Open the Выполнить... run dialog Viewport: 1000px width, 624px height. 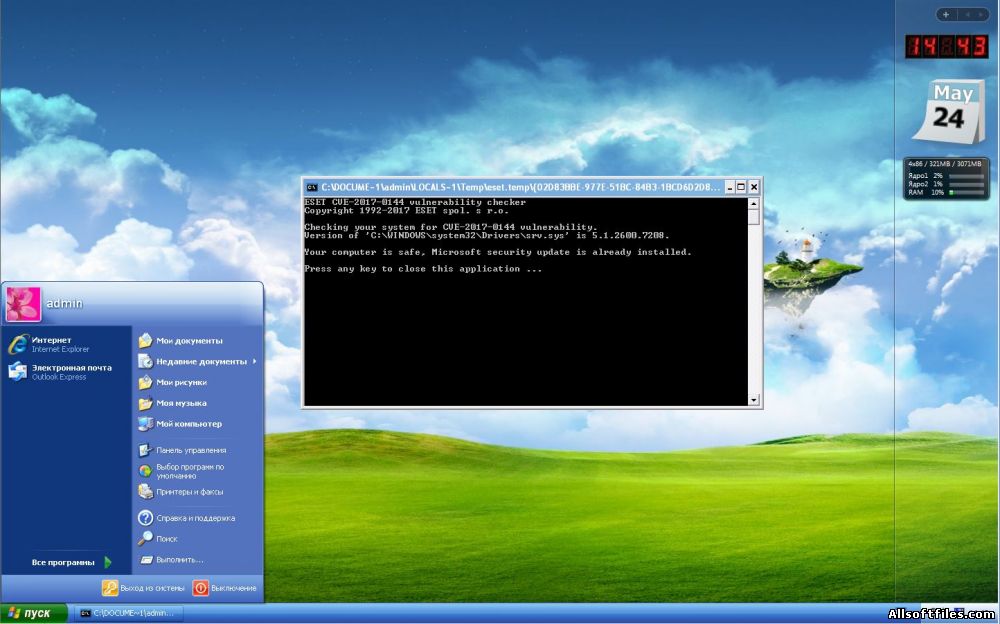179,559
